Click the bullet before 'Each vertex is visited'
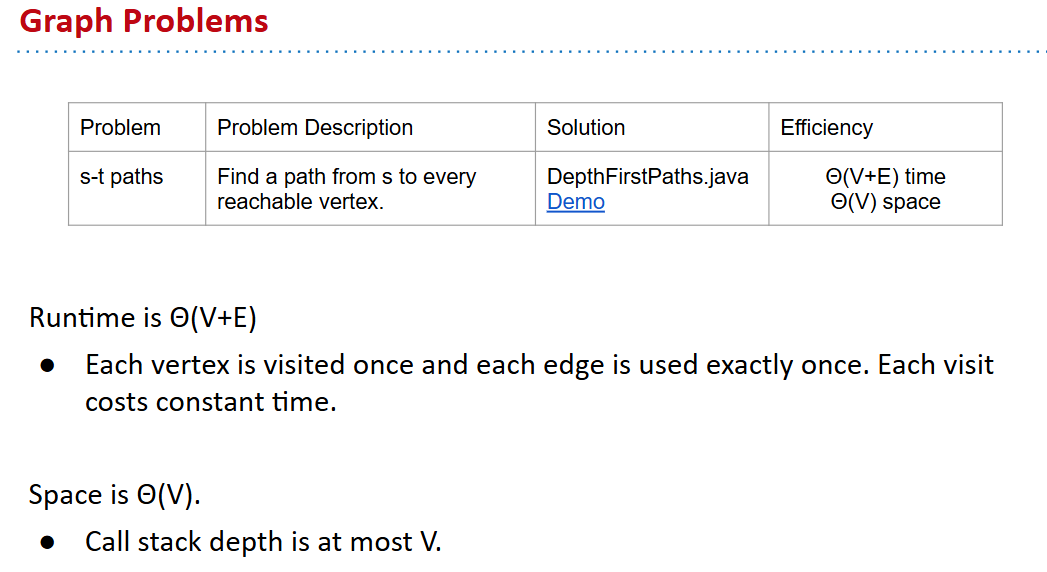1047x572 pixels. click(46, 366)
